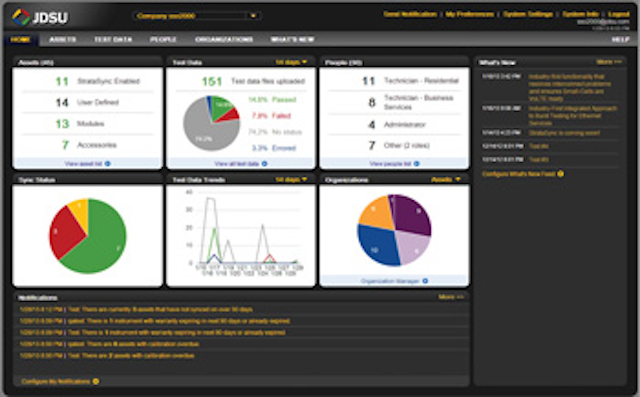Go to the PEOPLE tab
Screen dimensions: 640x397
coord(163,39)
